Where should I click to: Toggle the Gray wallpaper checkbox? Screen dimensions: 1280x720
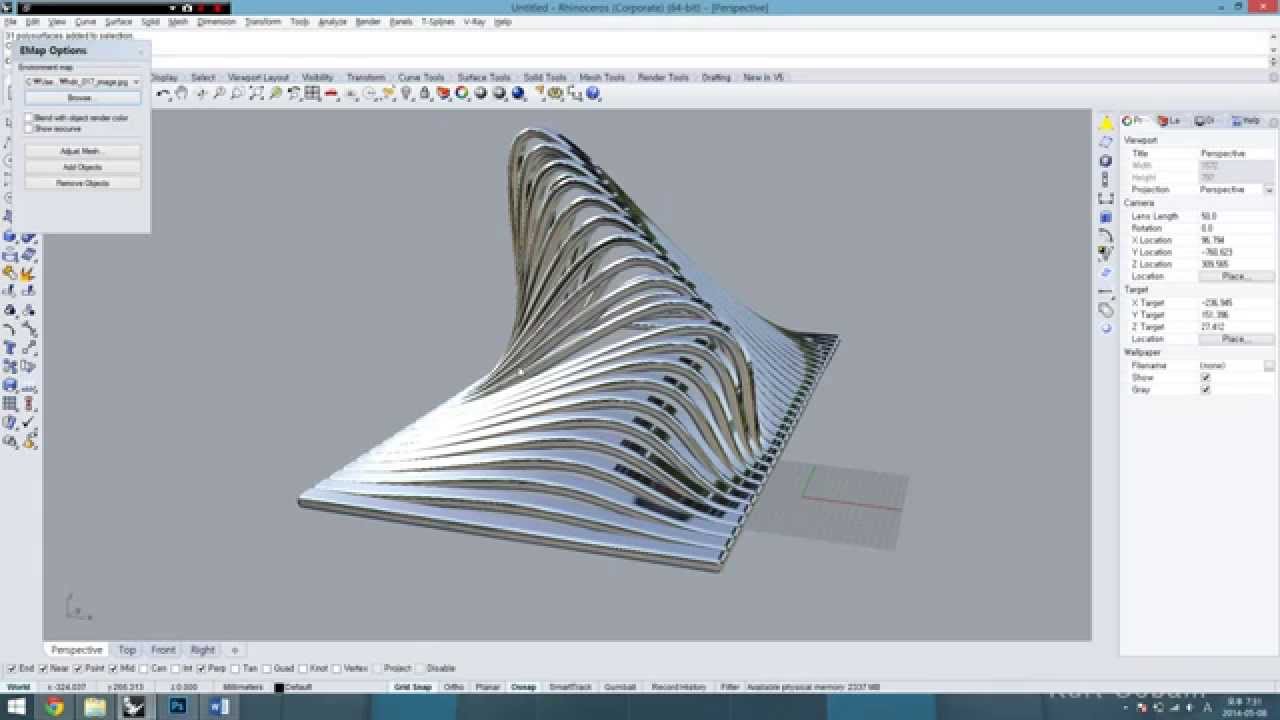point(1205,389)
